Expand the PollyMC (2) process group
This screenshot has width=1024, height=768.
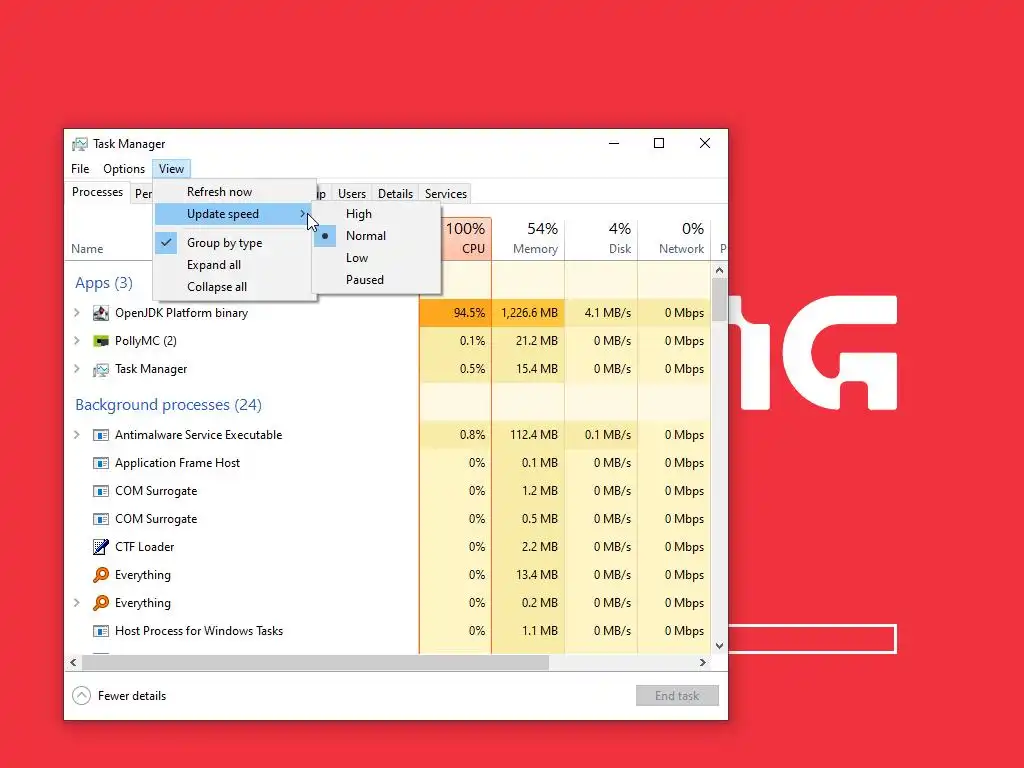77,341
